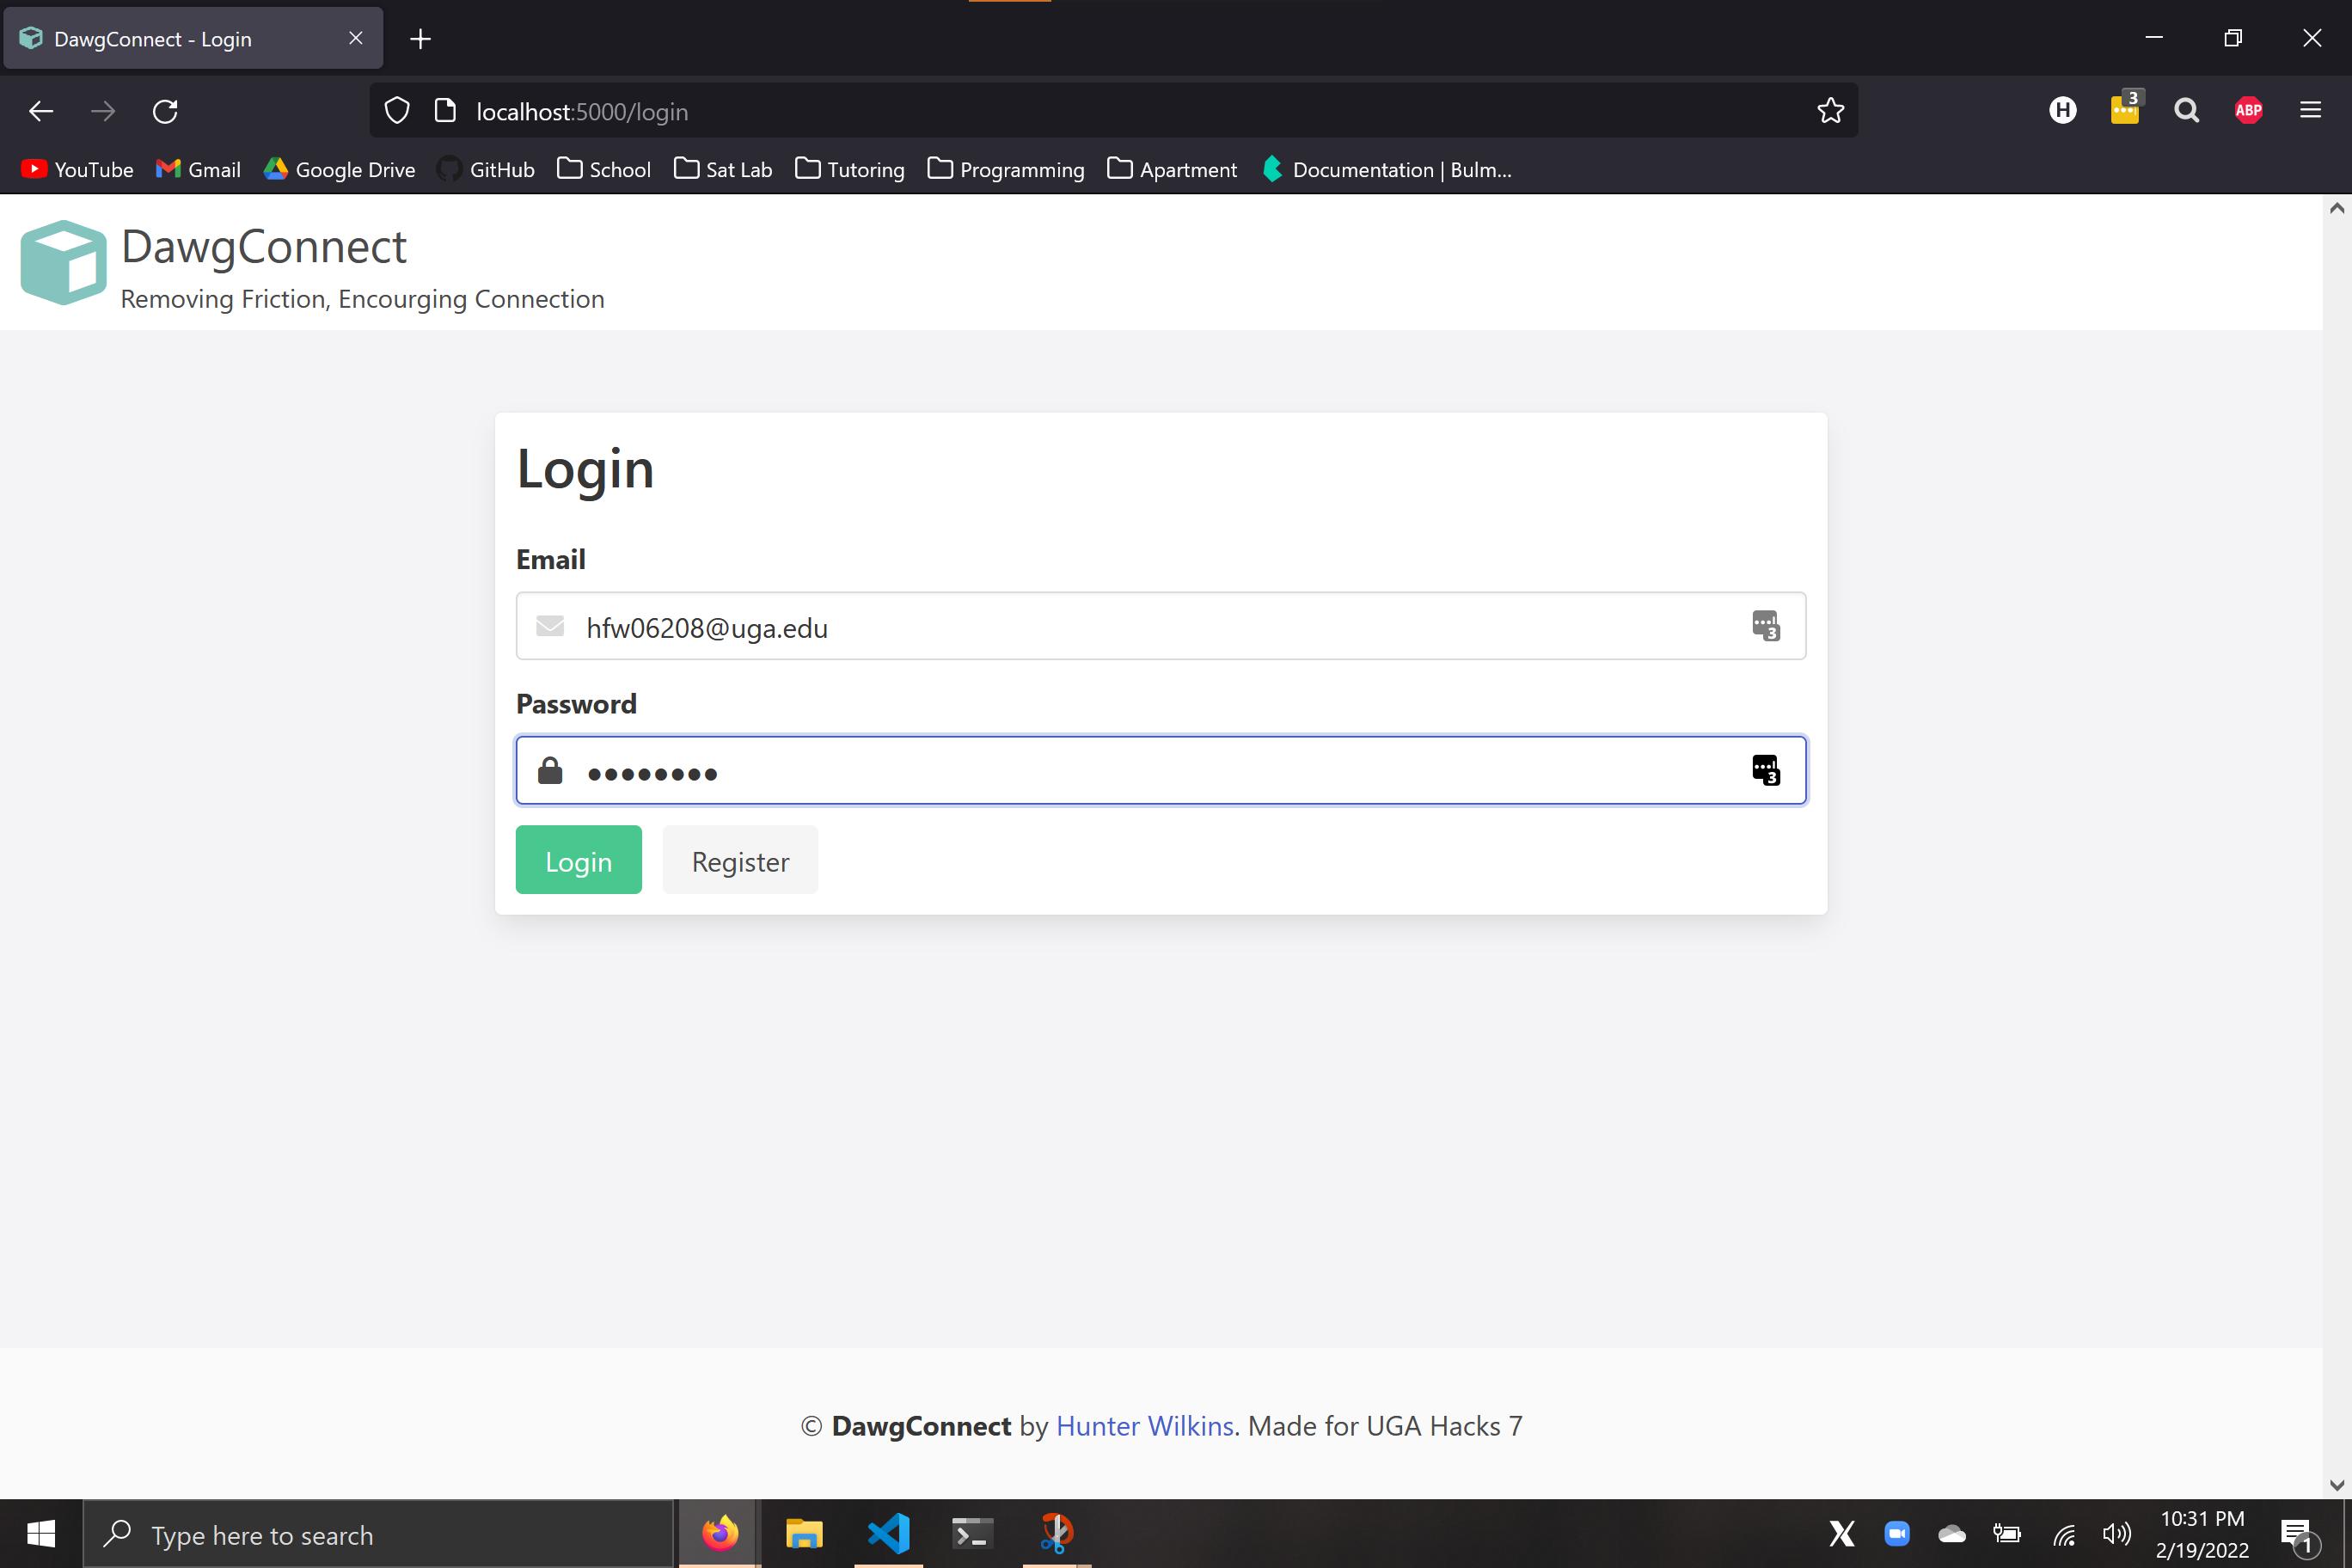Click the H extension toolbar icon

click(x=2062, y=111)
